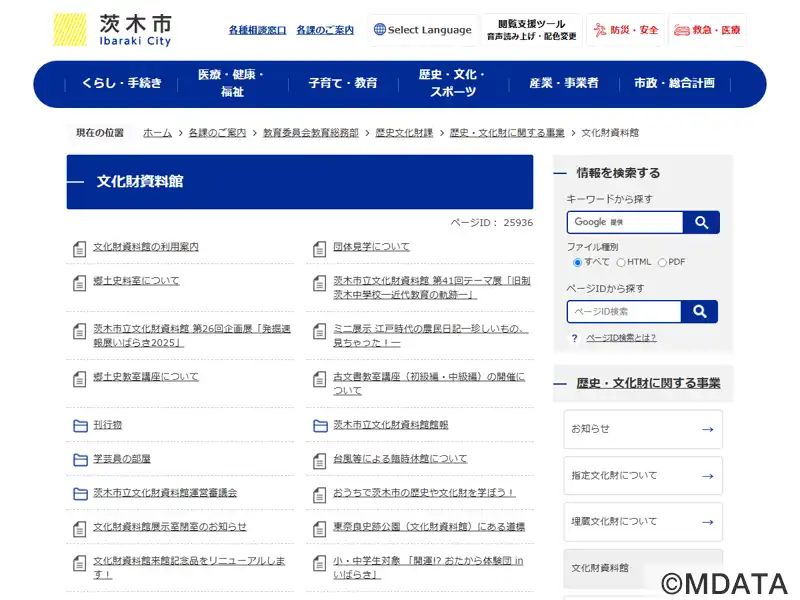The height and width of the screenshot is (600, 800).
Task: Click the page ID search input field
Action: 624,312
